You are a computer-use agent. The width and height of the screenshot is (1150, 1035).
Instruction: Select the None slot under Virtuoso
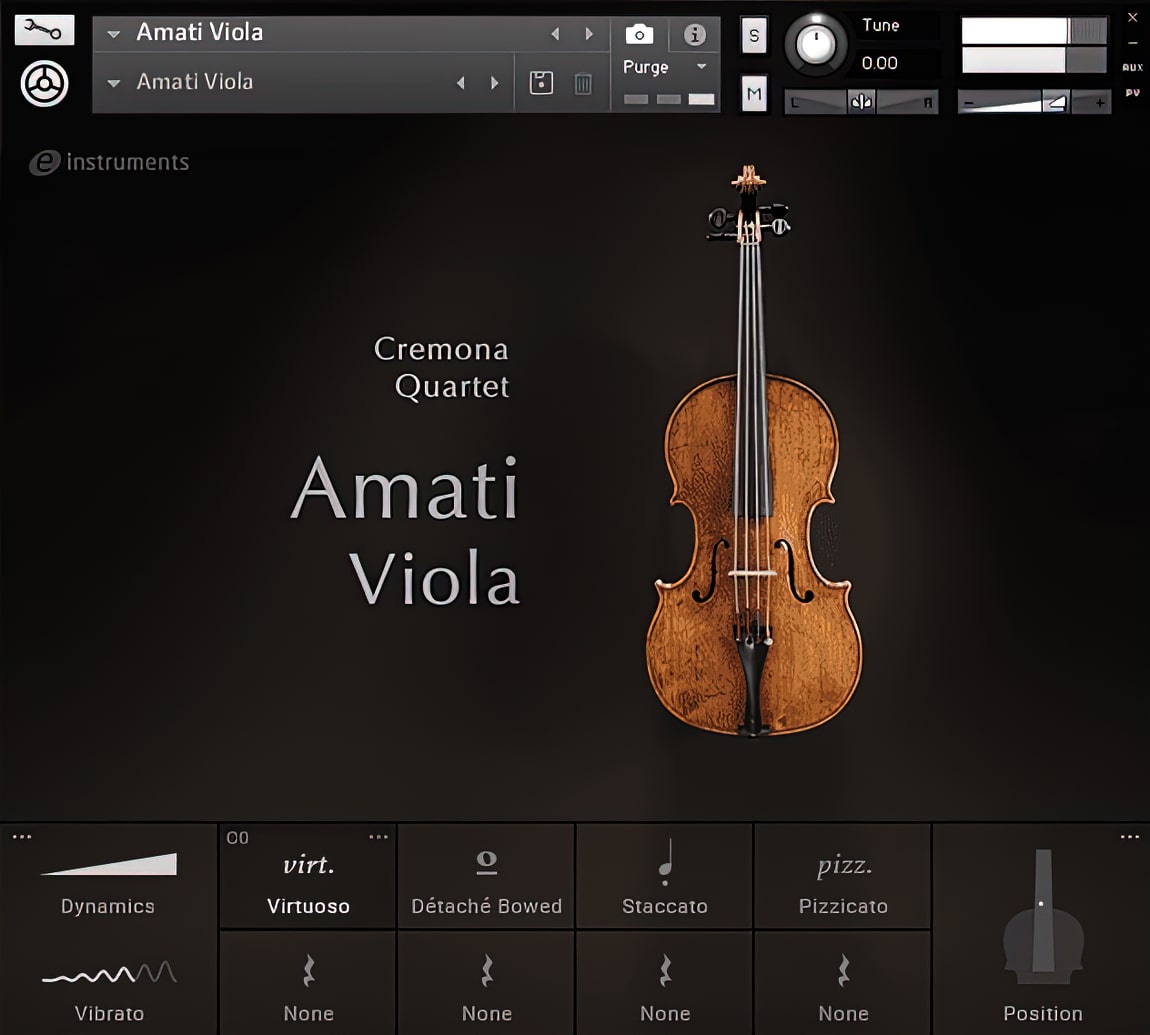pos(308,983)
